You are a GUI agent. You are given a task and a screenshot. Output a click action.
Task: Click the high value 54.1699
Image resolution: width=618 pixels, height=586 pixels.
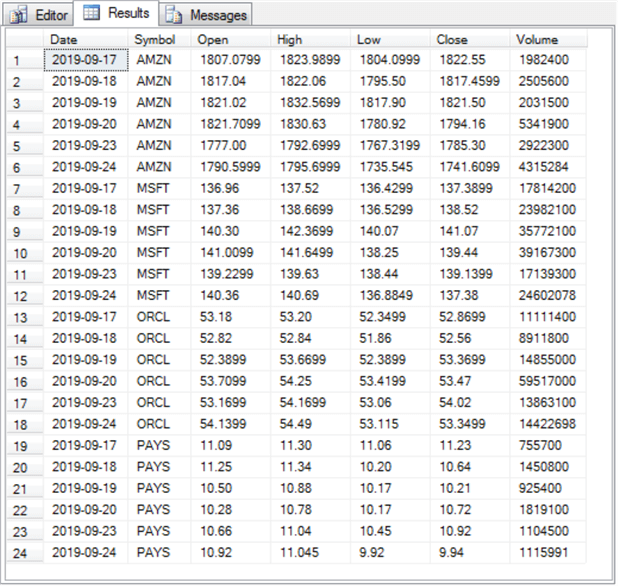pos(310,402)
